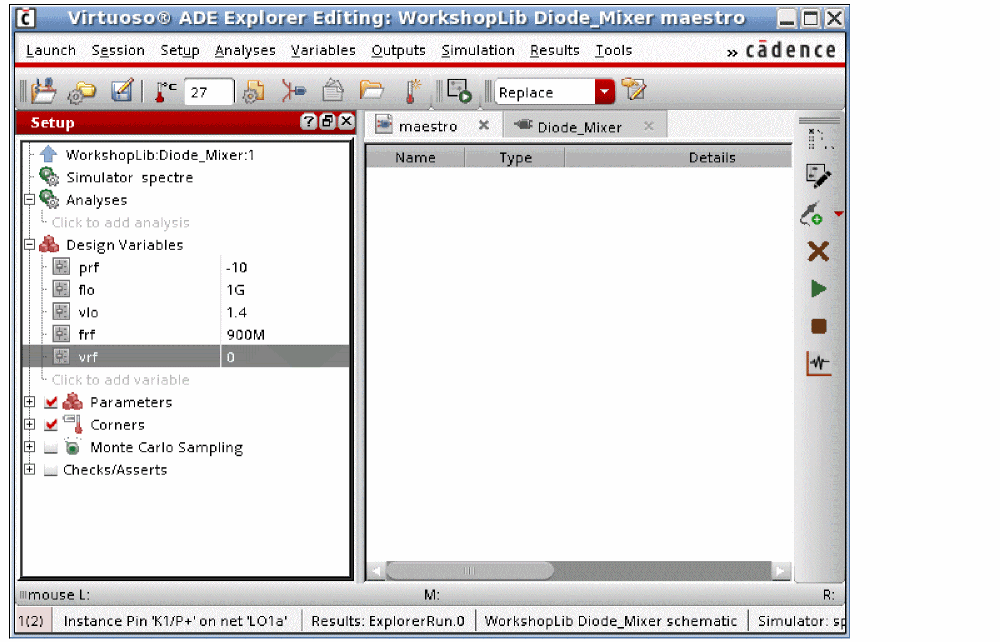Switch to the maestro tab
This screenshot has height=642, width=1000.
click(427, 126)
